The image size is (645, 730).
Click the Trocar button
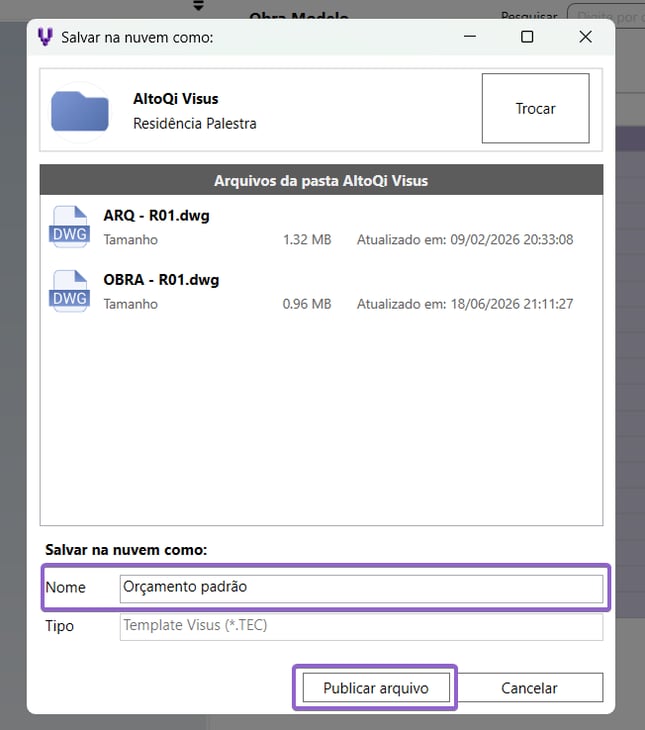pos(535,108)
